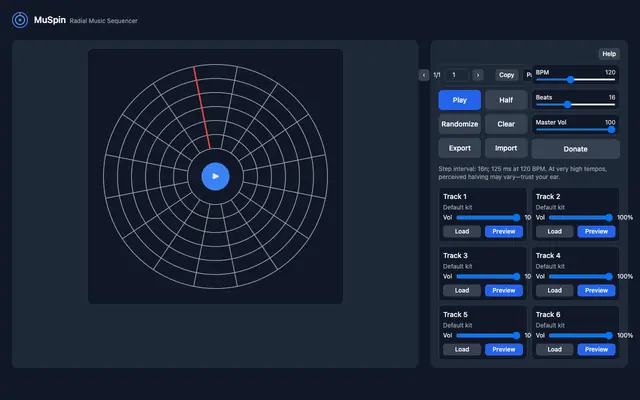The width and height of the screenshot is (640, 400).
Task: Preview Track 5 sound
Action: click(504, 349)
